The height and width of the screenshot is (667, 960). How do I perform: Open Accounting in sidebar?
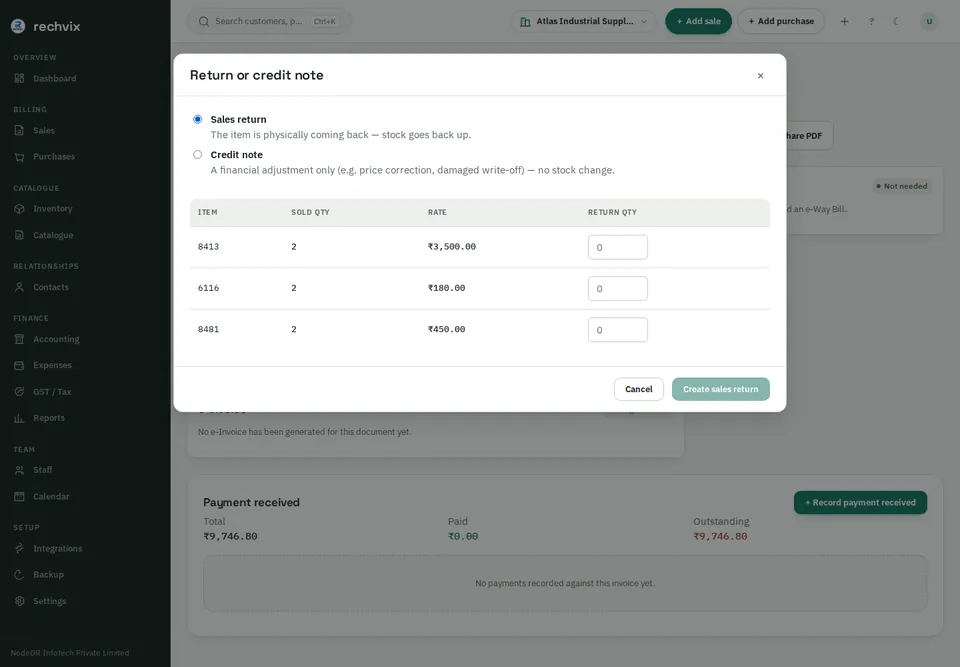click(x=56, y=339)
